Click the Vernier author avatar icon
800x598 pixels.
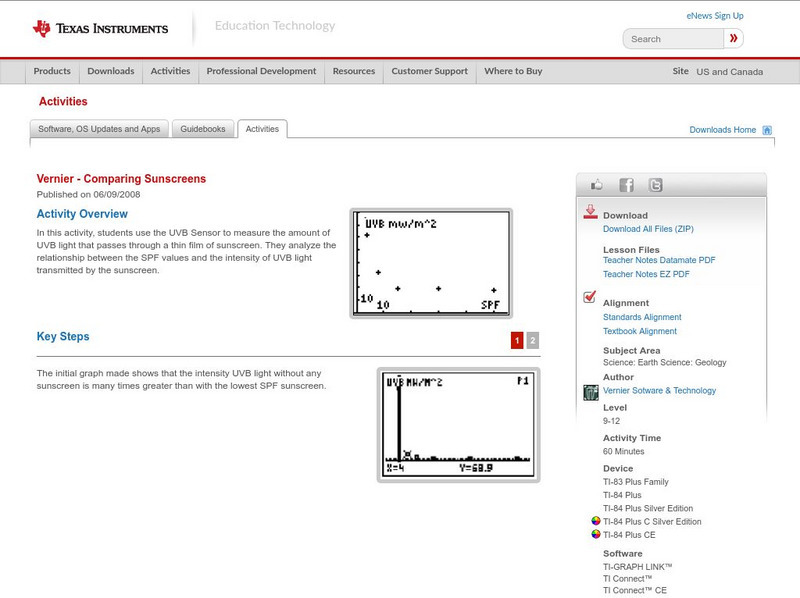[x=591, y=392]
